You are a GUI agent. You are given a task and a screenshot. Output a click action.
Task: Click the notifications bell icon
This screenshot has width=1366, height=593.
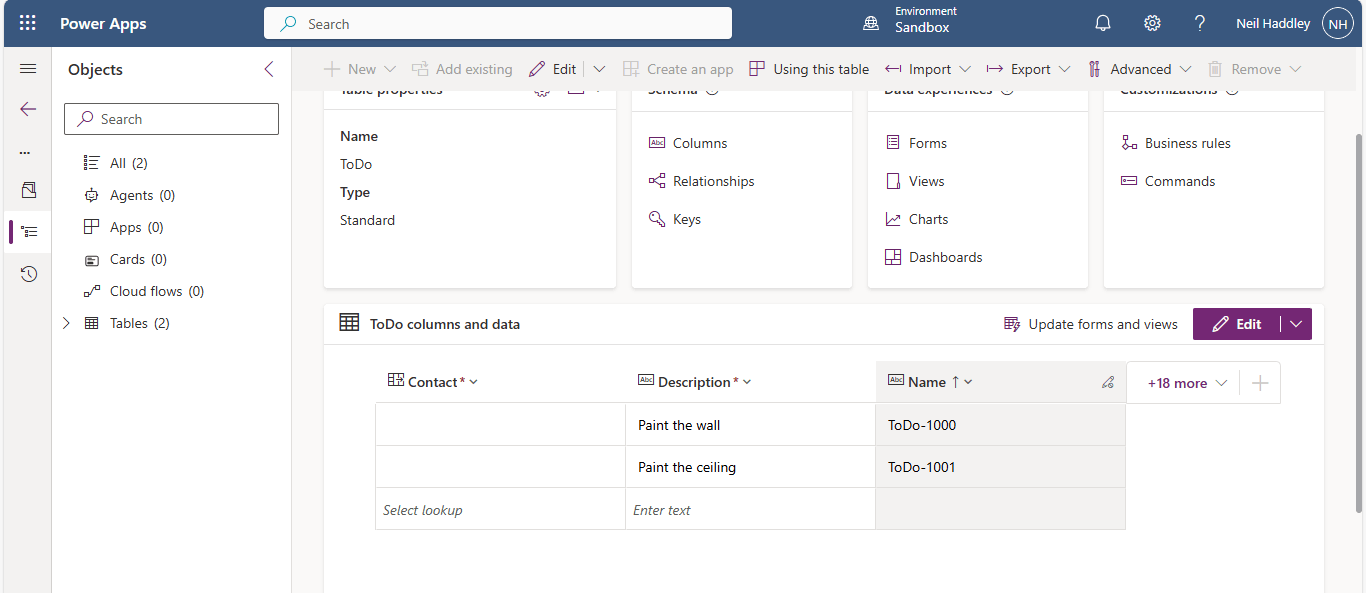[1103, 23]
